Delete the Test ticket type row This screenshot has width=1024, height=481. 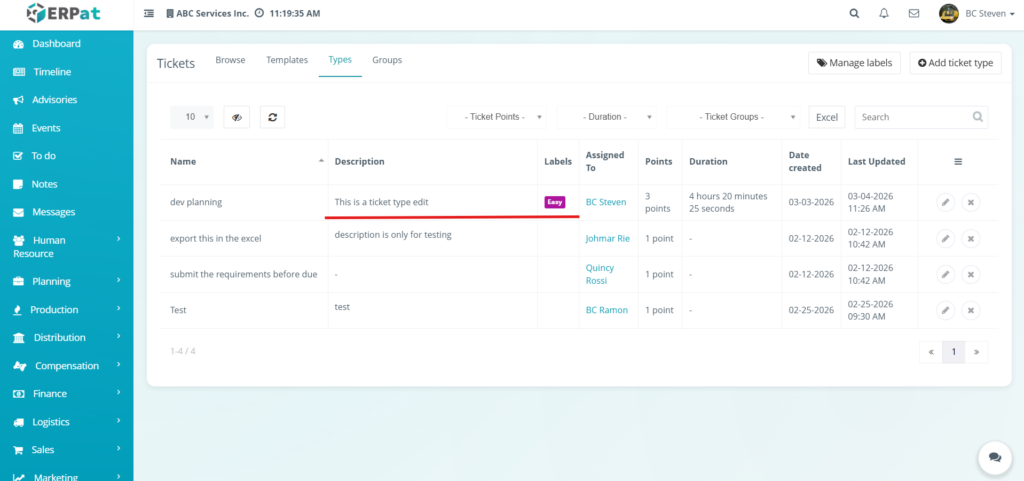[970, 310]
